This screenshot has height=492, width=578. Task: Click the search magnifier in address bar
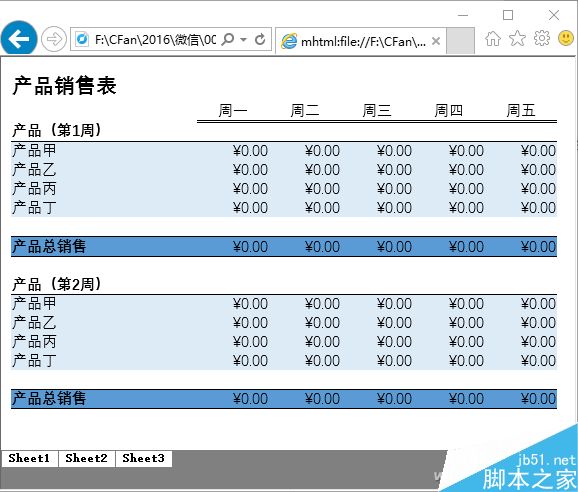tap(228, 39)
